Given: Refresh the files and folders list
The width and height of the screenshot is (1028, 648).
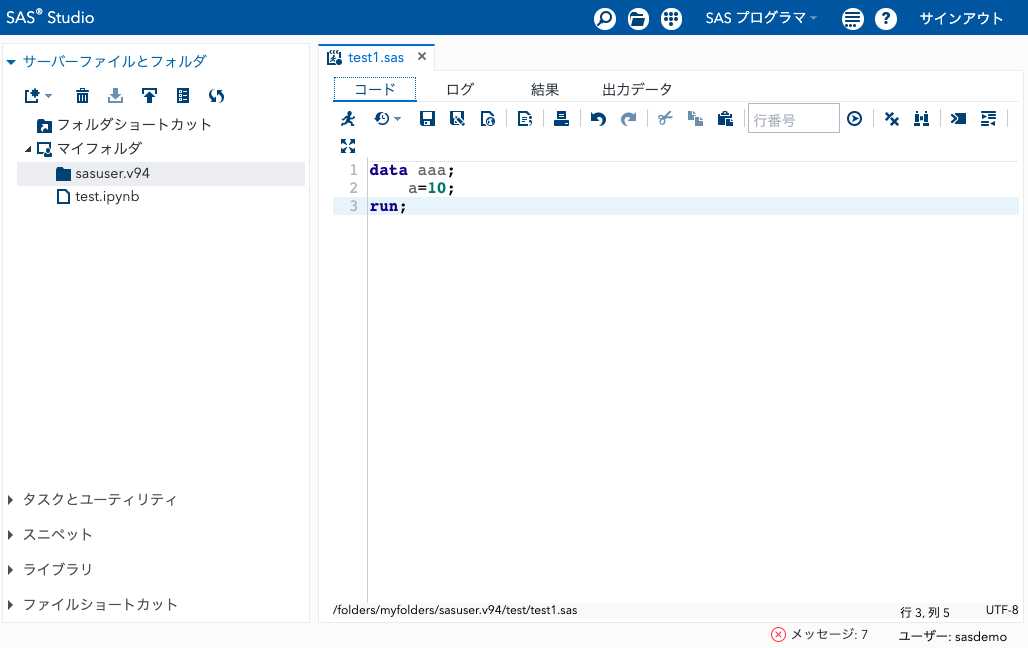Looking at the screenshot, I should [215, 95].
